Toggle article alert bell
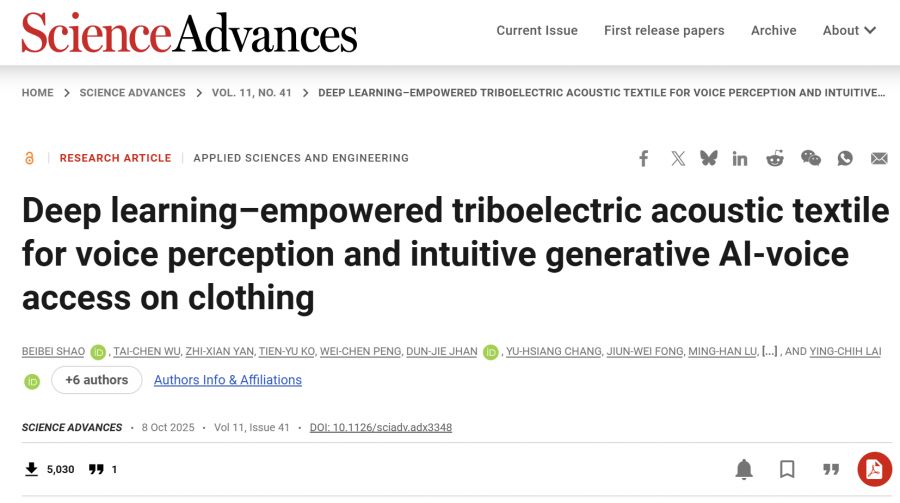900x503 pixels. point(744,469)
